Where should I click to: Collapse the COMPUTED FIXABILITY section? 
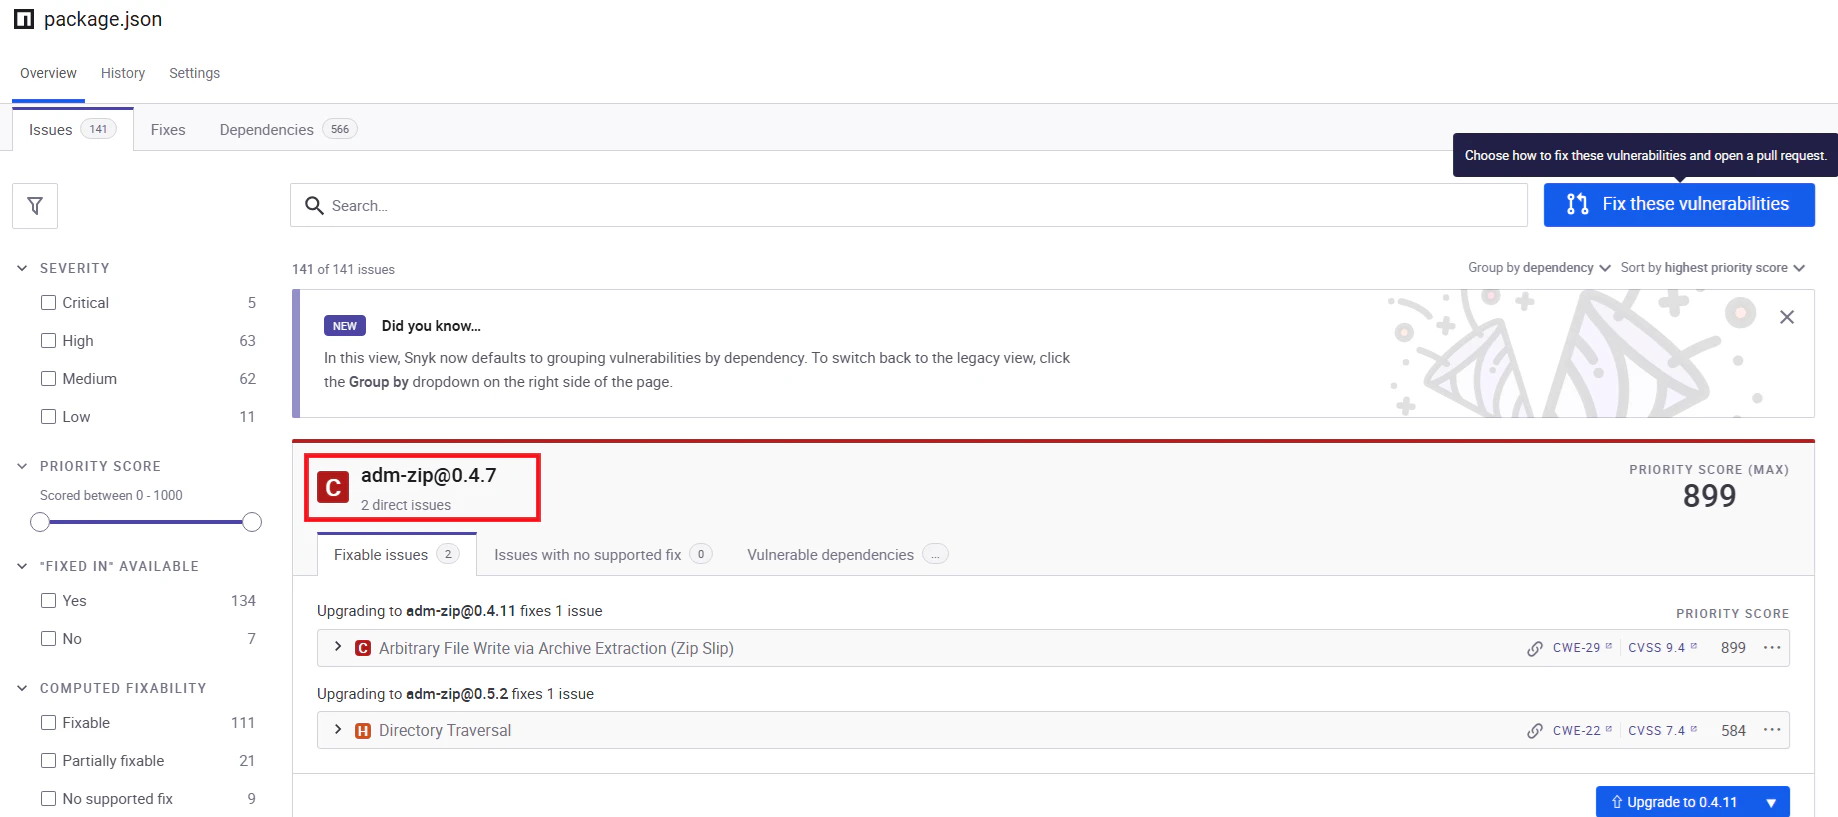coord(22,688)
